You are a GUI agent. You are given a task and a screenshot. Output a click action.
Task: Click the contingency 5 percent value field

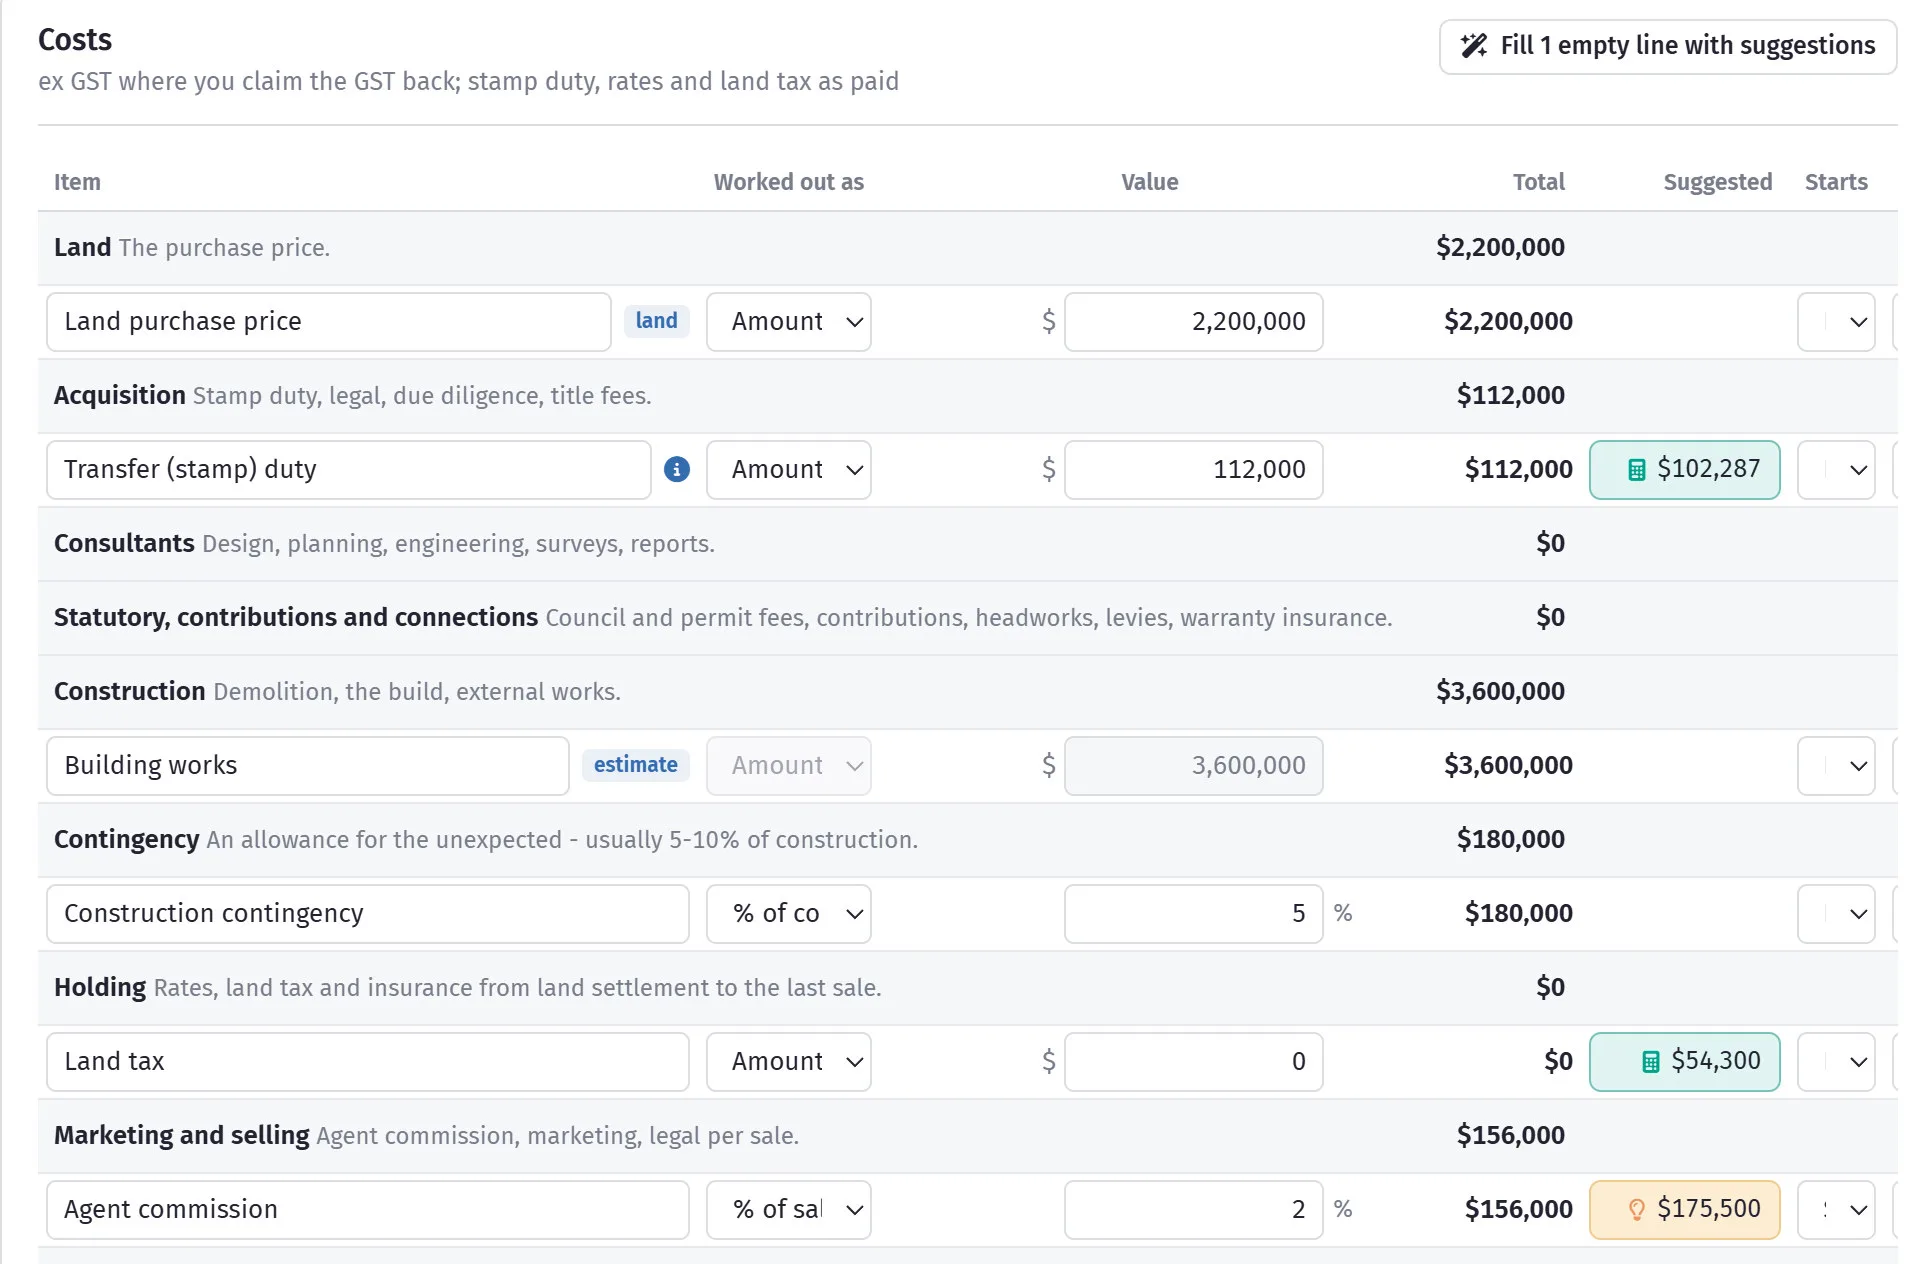tap(1193, 913)
